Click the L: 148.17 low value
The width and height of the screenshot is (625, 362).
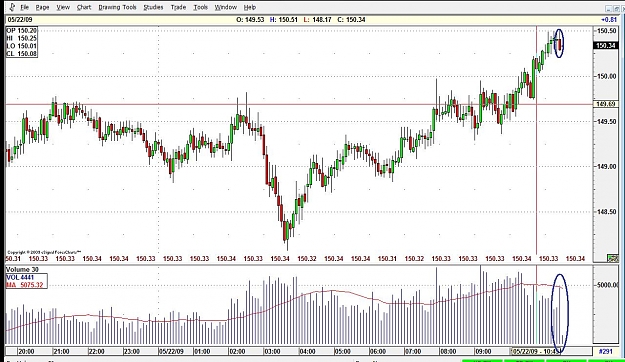pos(317,20)
